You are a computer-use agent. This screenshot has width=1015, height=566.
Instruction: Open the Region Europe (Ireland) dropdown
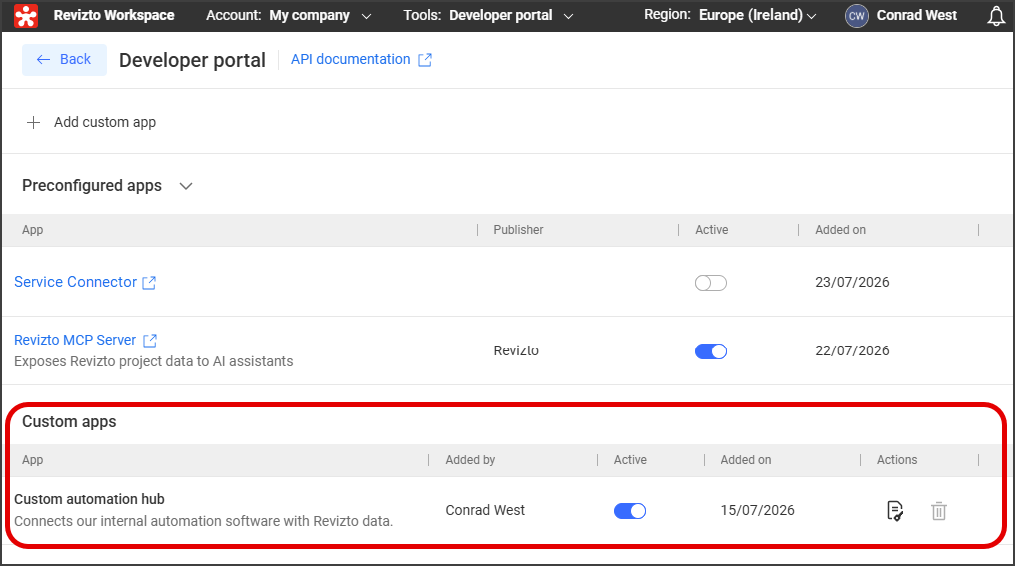pos(730,16)
